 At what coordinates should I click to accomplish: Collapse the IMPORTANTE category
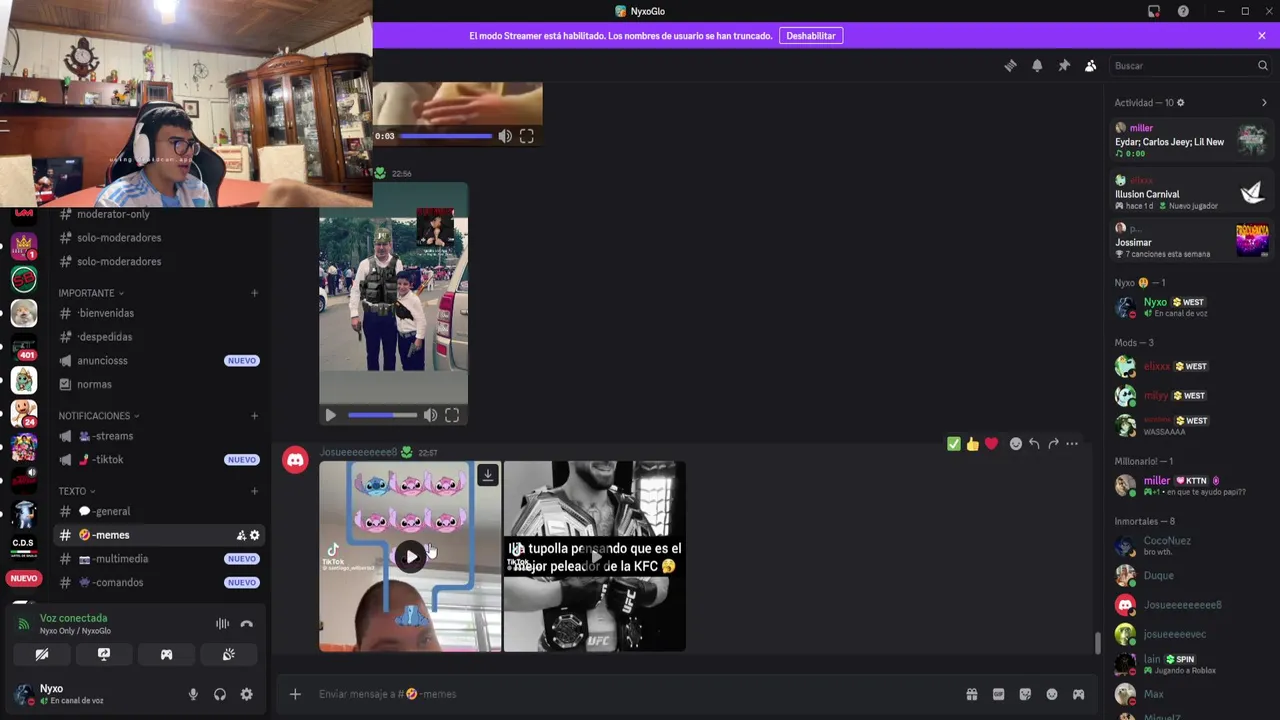point(91,293)
